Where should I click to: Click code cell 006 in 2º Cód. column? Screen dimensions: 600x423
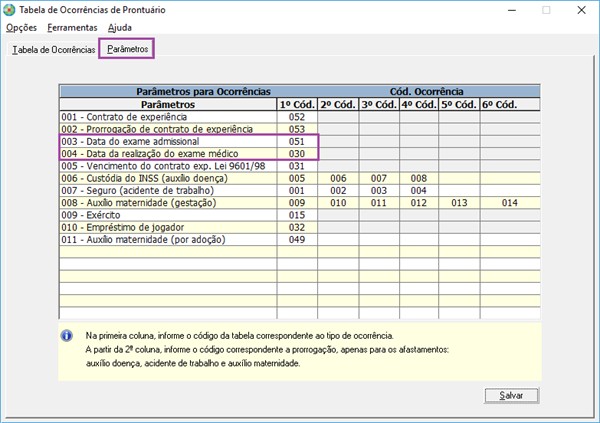(338, 178)
